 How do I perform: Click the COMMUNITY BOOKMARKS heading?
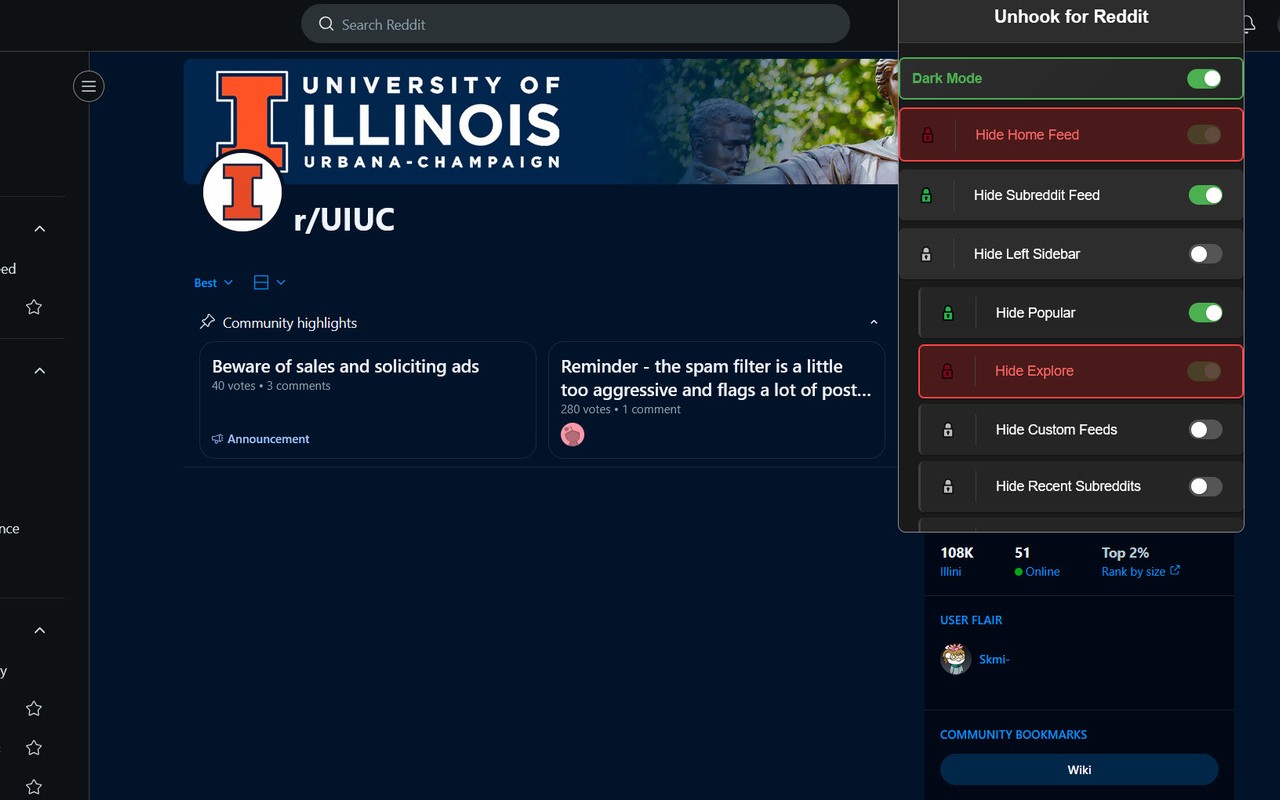pyautogui.click(x=1013, y=735)
